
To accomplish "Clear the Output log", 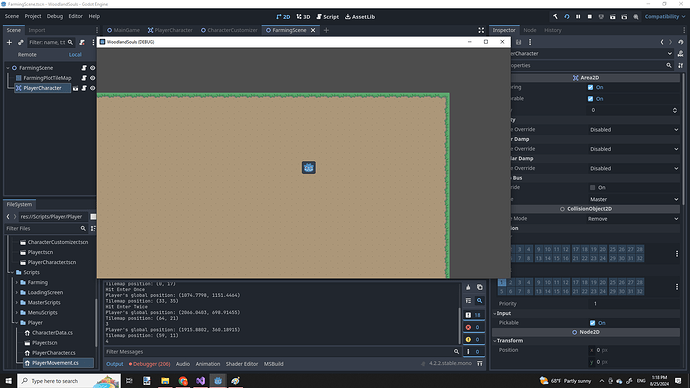I will point(468,287).
